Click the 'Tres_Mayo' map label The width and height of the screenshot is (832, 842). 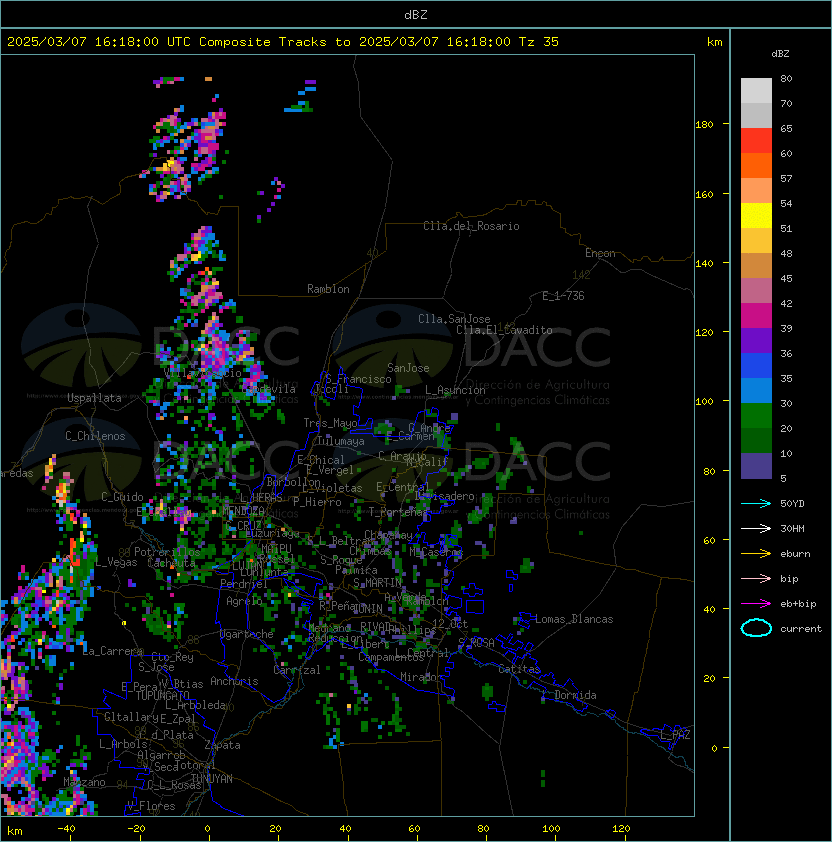pos(330,423)
